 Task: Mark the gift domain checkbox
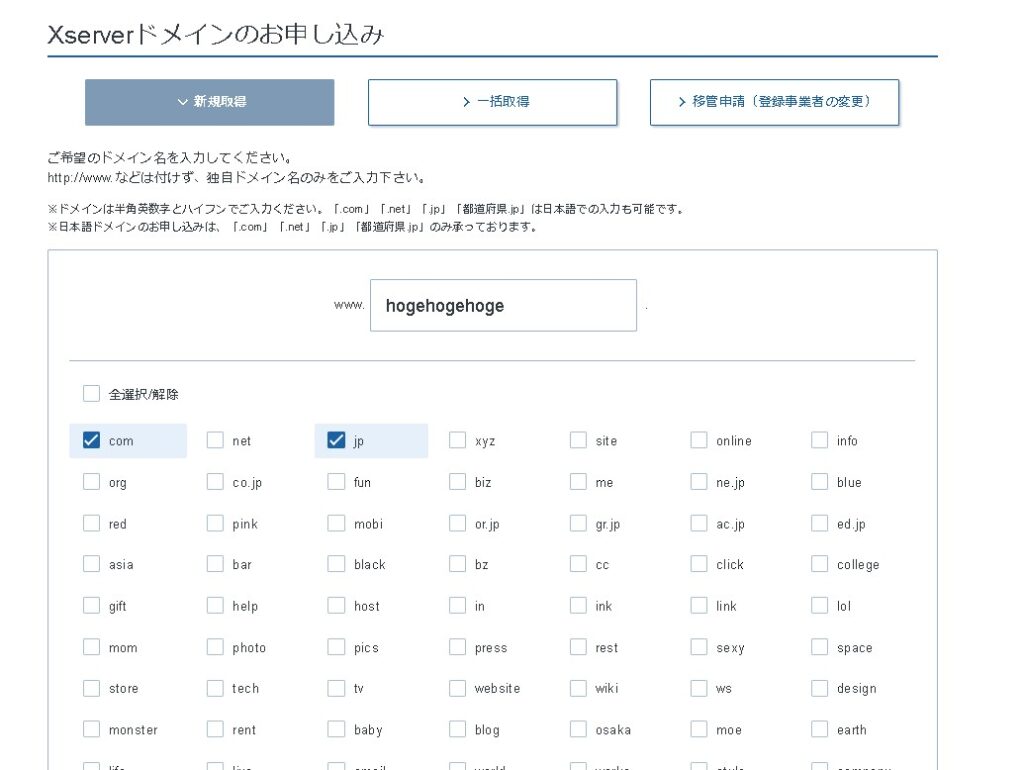tap(91, 605)
